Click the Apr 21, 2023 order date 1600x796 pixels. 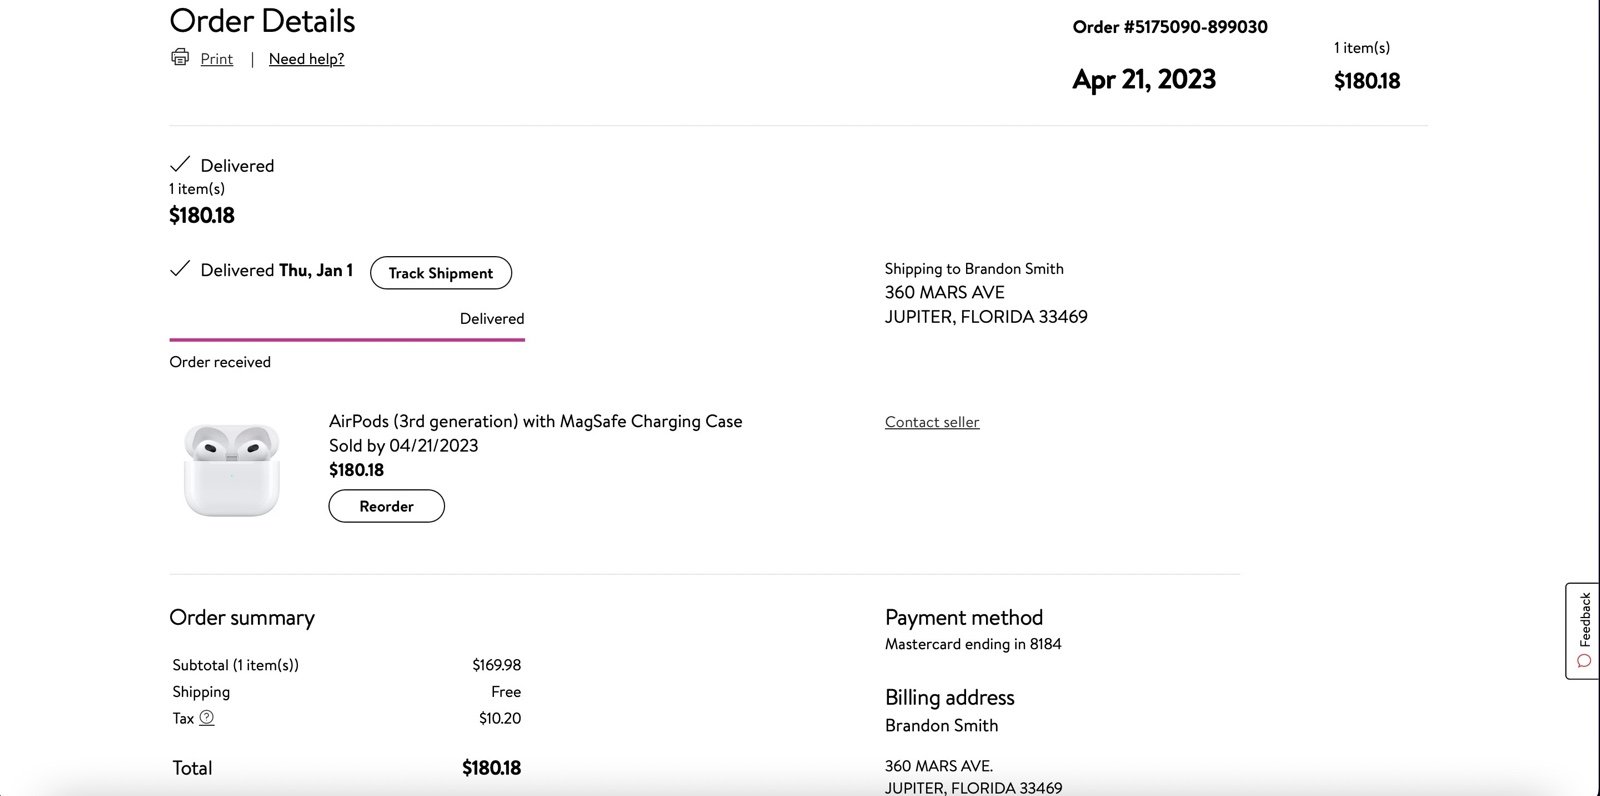[x=1144, y=80]
